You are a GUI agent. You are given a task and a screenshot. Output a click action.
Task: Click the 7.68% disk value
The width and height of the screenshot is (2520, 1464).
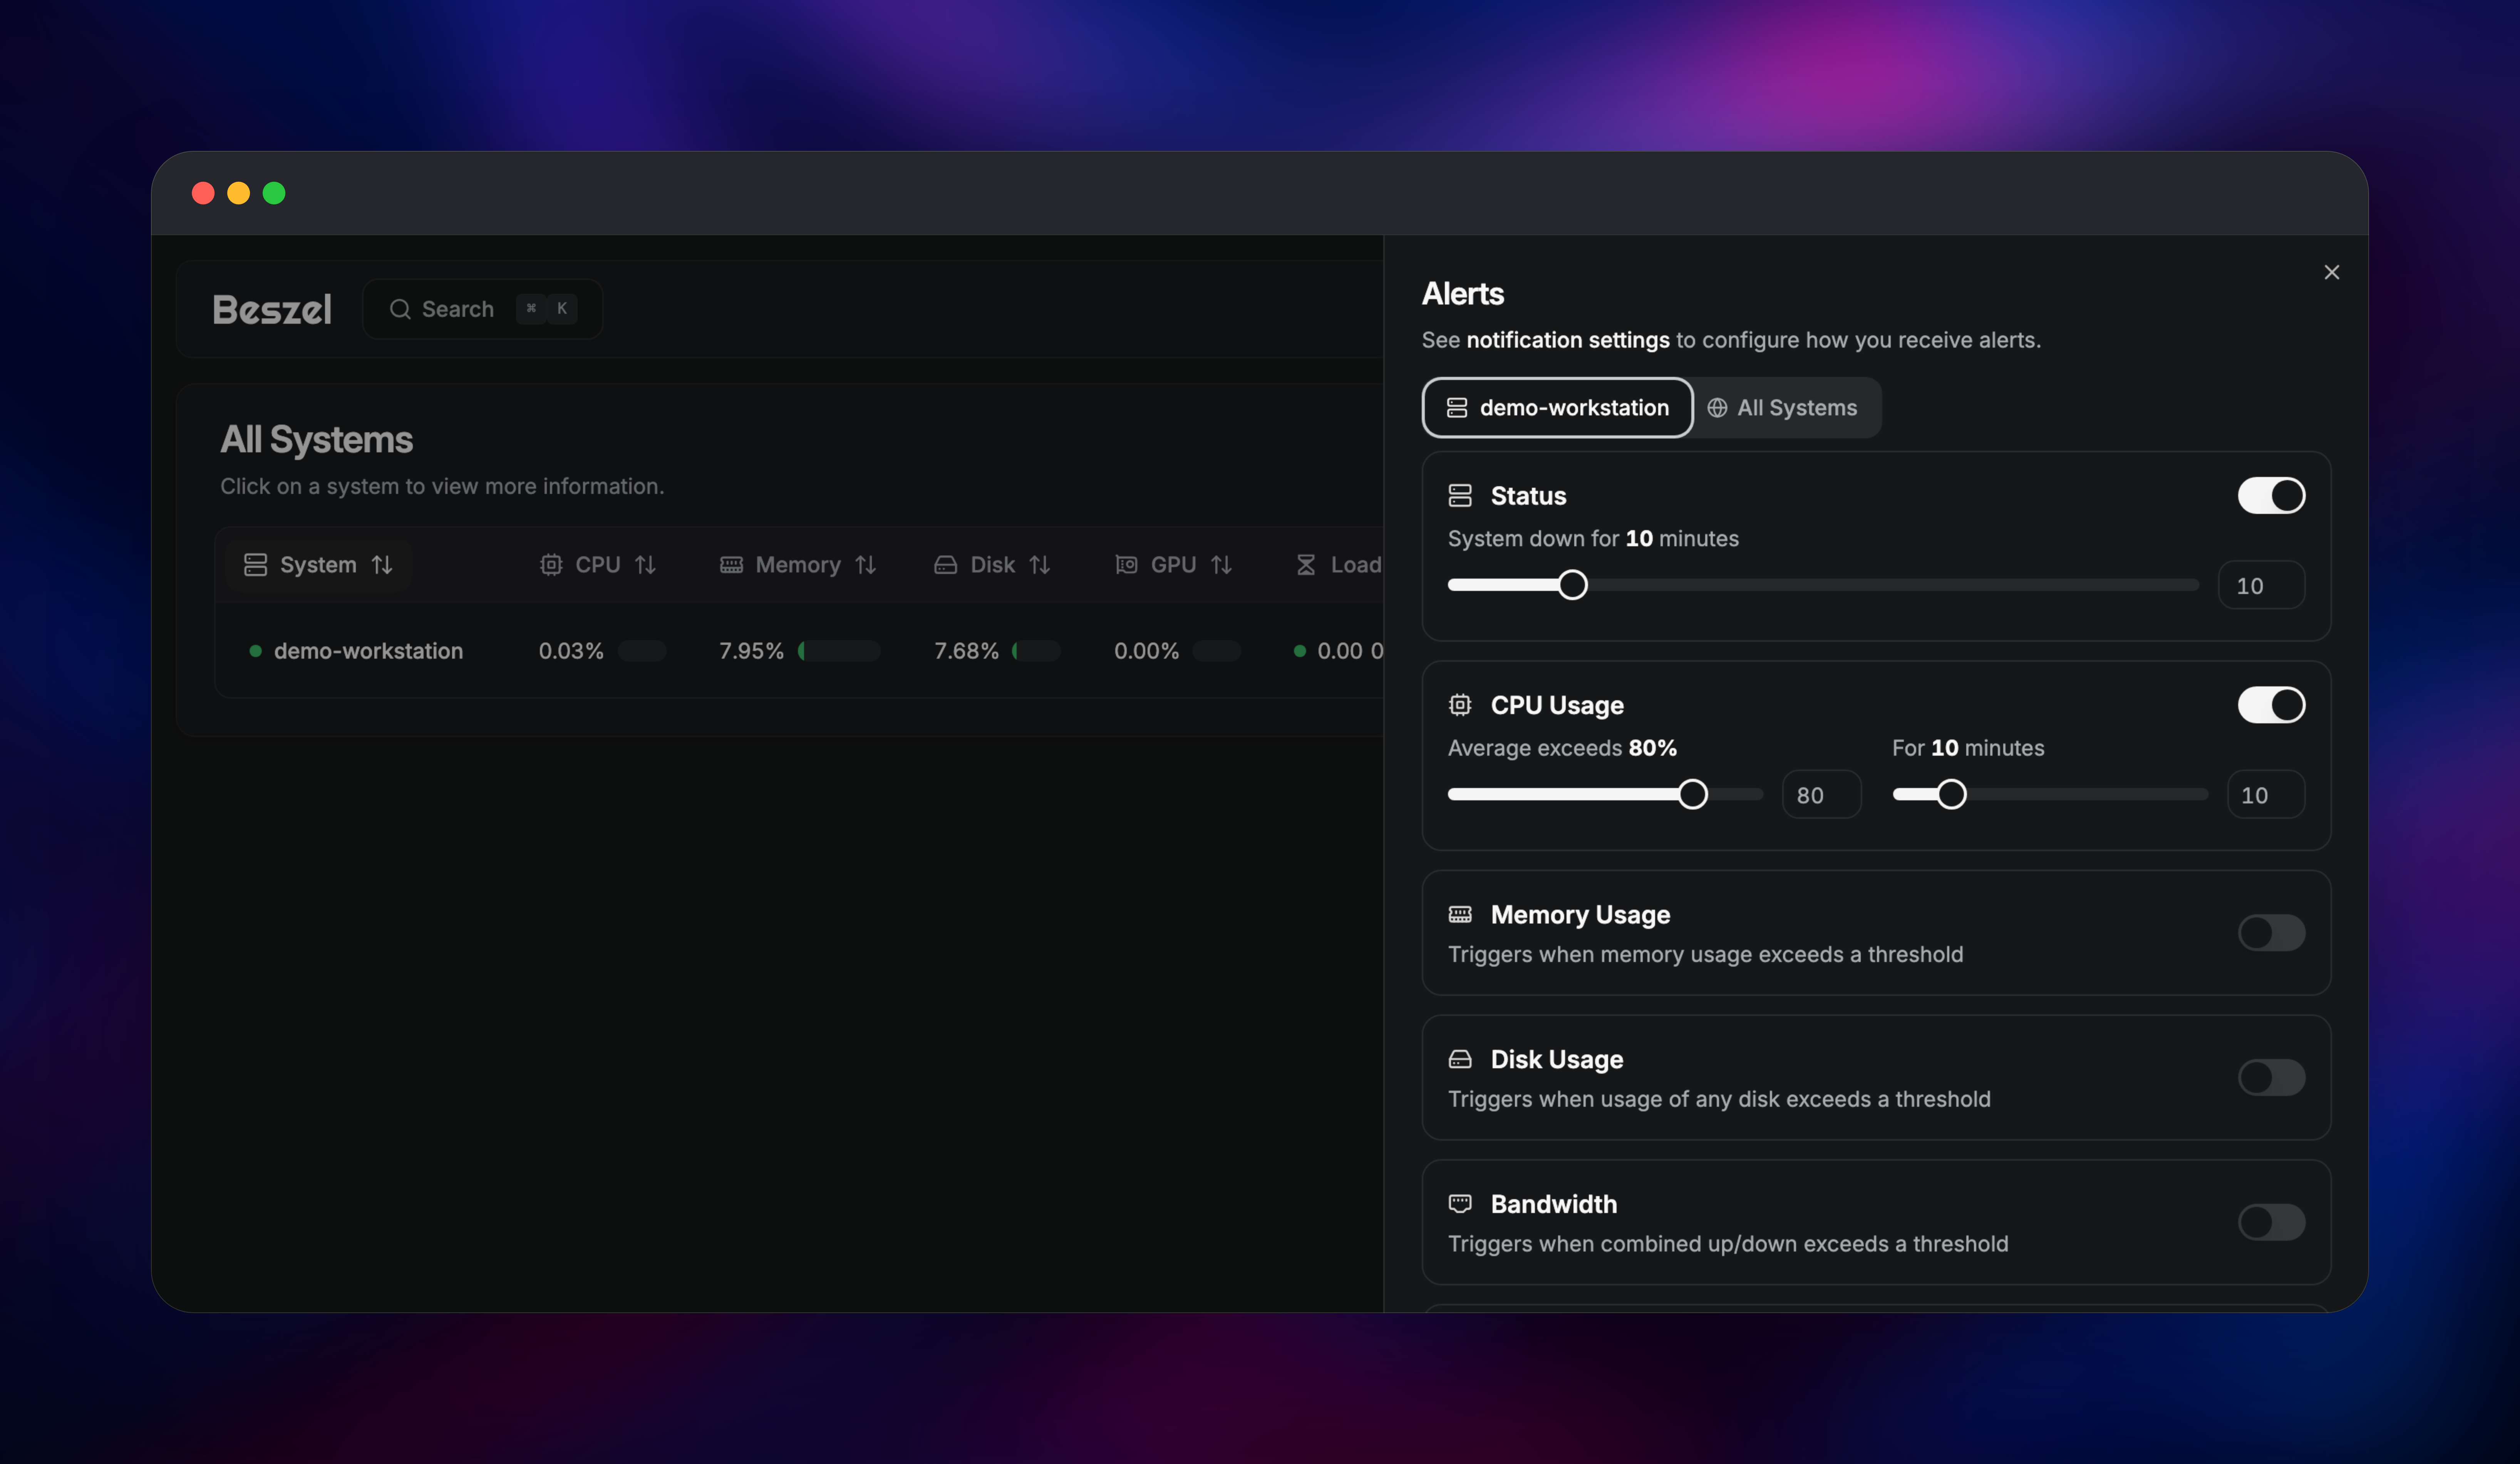tap(966, 651)
